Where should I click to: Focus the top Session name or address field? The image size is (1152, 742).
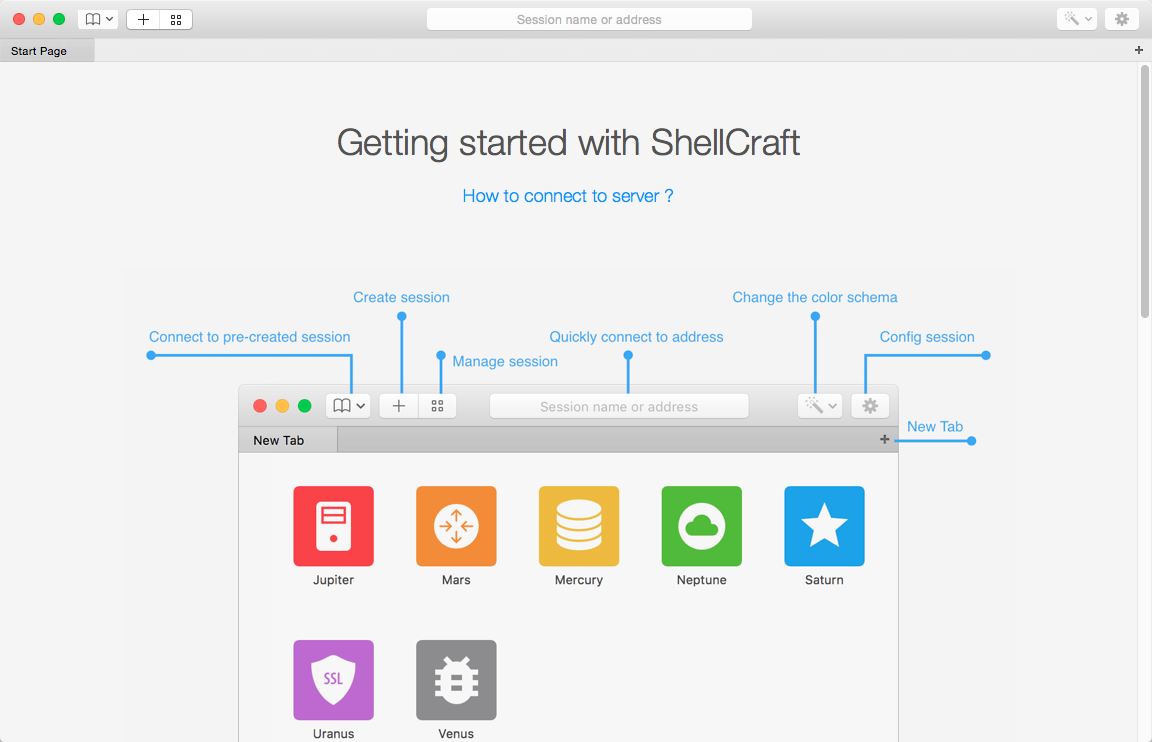pos(589,19)
